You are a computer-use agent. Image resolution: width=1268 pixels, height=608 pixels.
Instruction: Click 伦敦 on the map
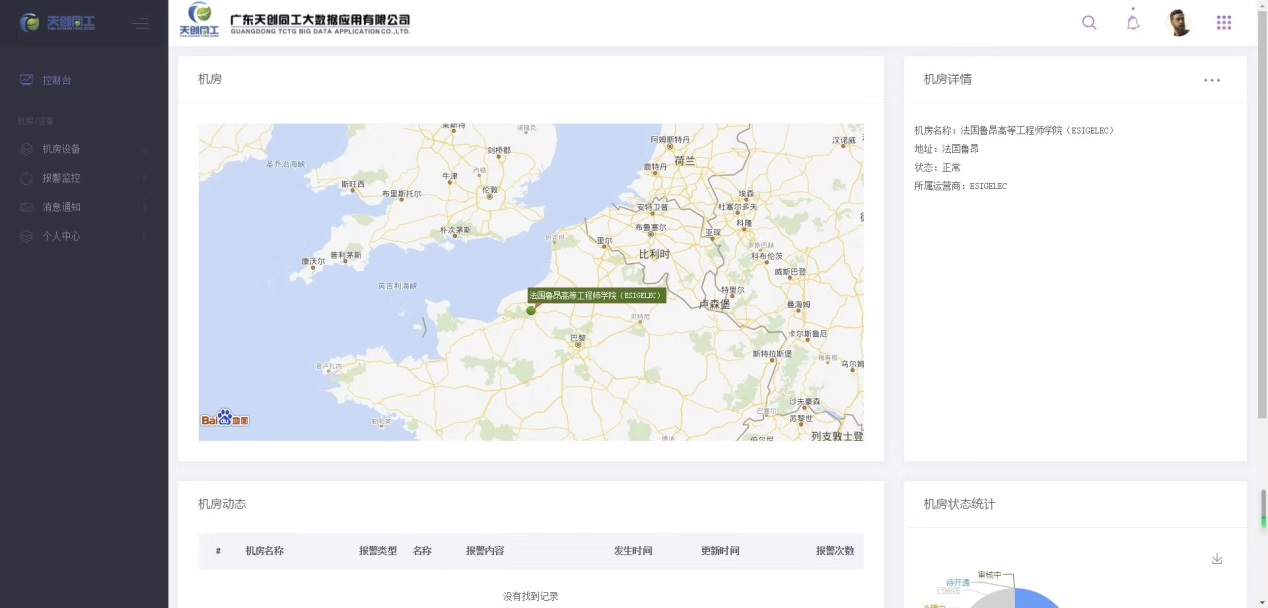pyautogui.click(x=489, y=189)
